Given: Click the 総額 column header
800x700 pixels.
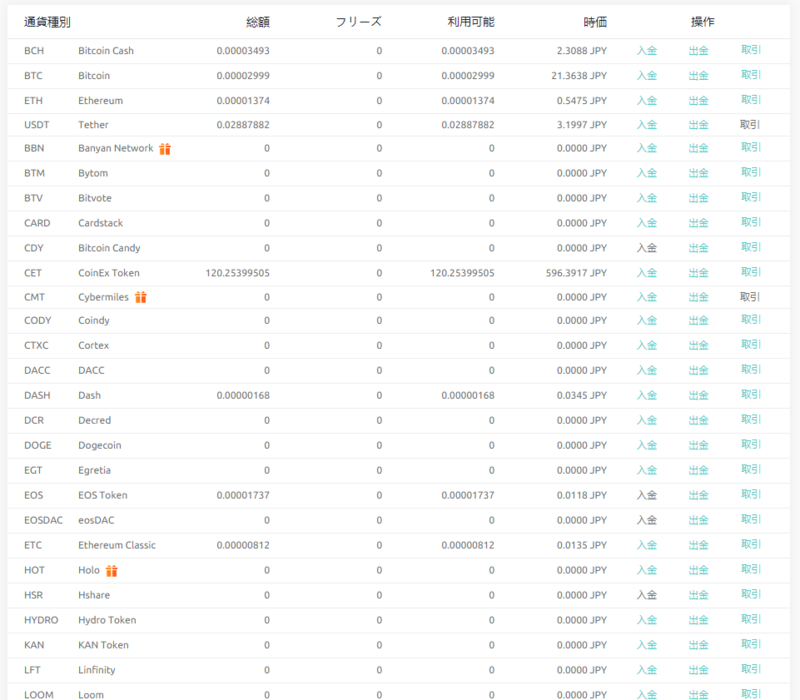Looking at the screenshot, I should [x=258, y=22].
